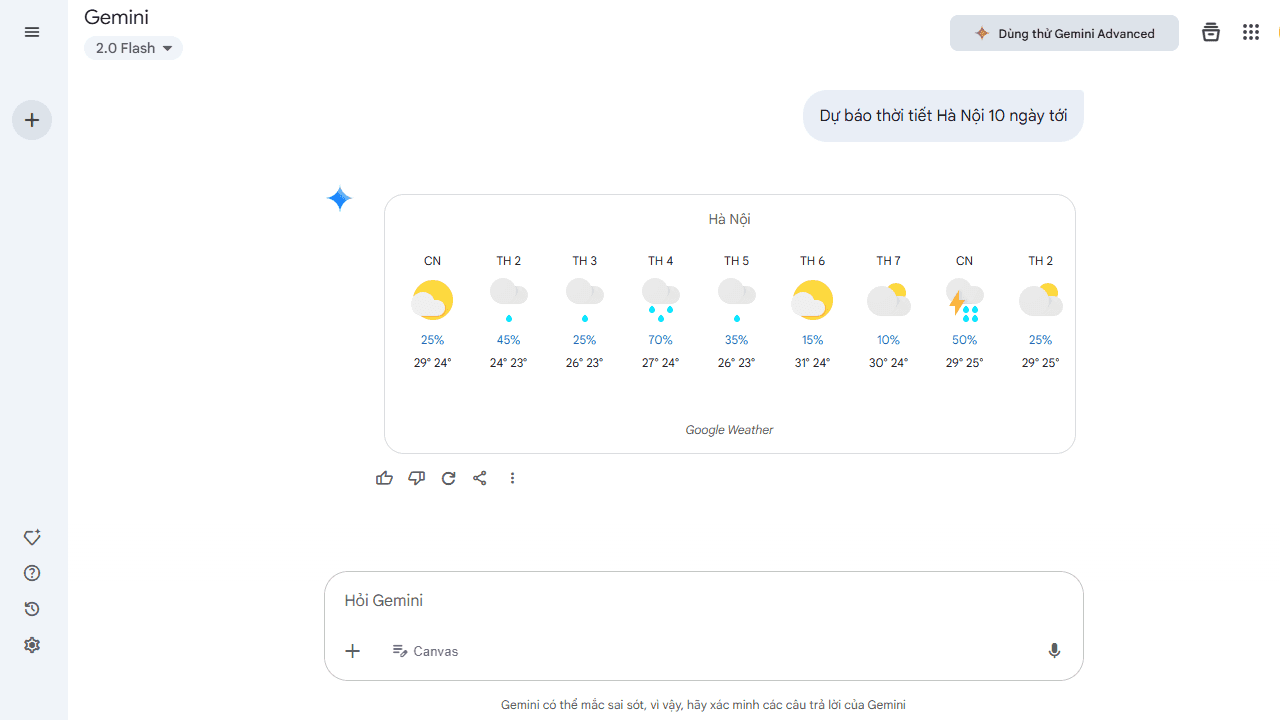Screen dimensions: 1280x720
Task: Click the 10% rain chance value
Action: (x=889, y=340)
